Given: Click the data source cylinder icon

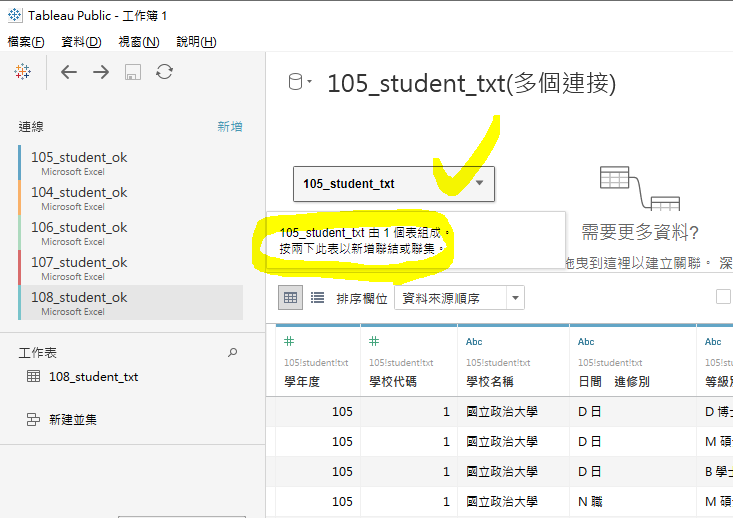Looking at the screenshot, I should click(x=295, y=82).
